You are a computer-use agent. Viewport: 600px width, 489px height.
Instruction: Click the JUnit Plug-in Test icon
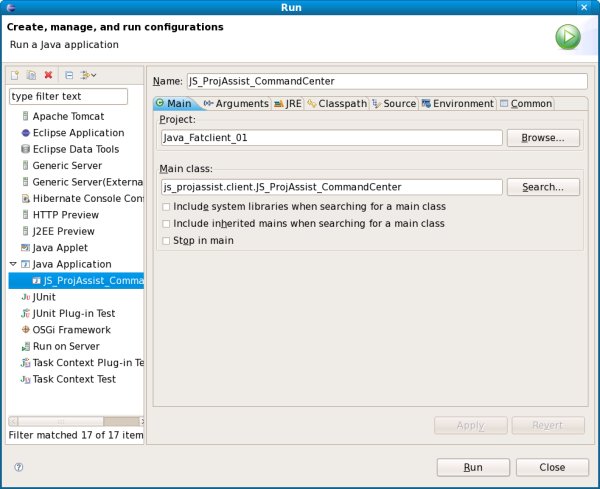(x=25, y=313)
